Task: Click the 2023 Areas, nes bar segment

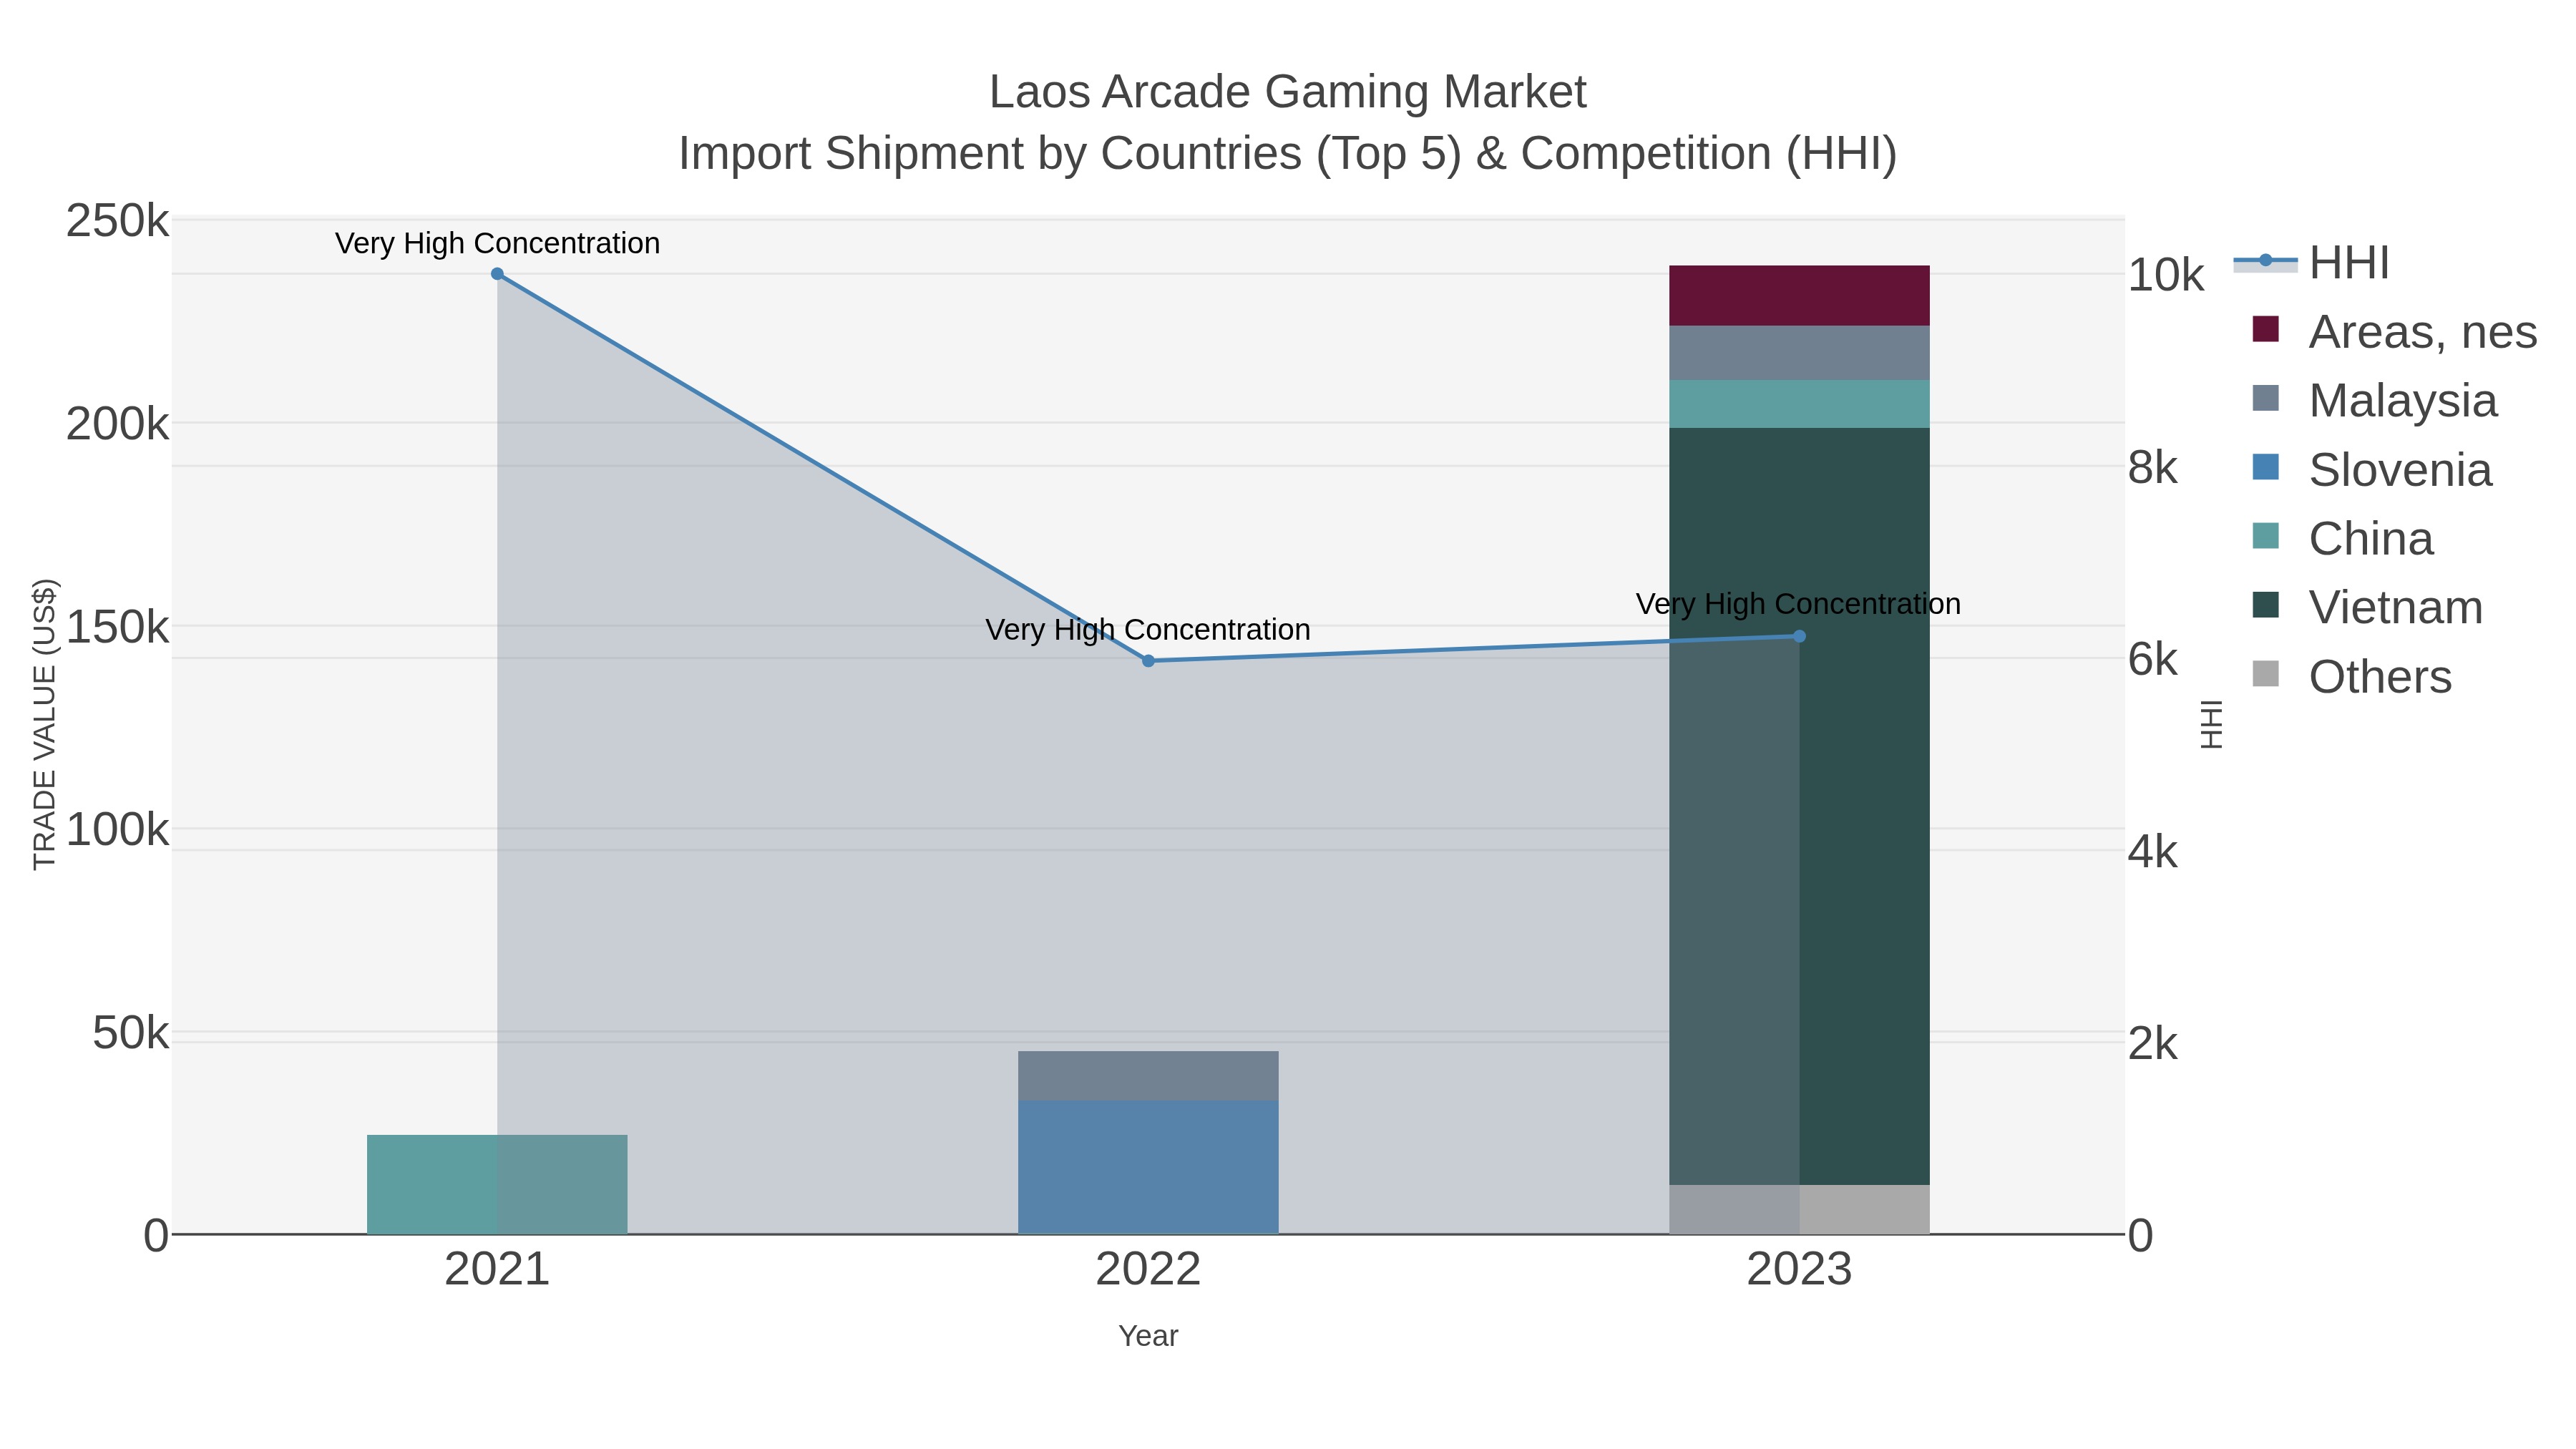Action: [x=1799, y=296]
